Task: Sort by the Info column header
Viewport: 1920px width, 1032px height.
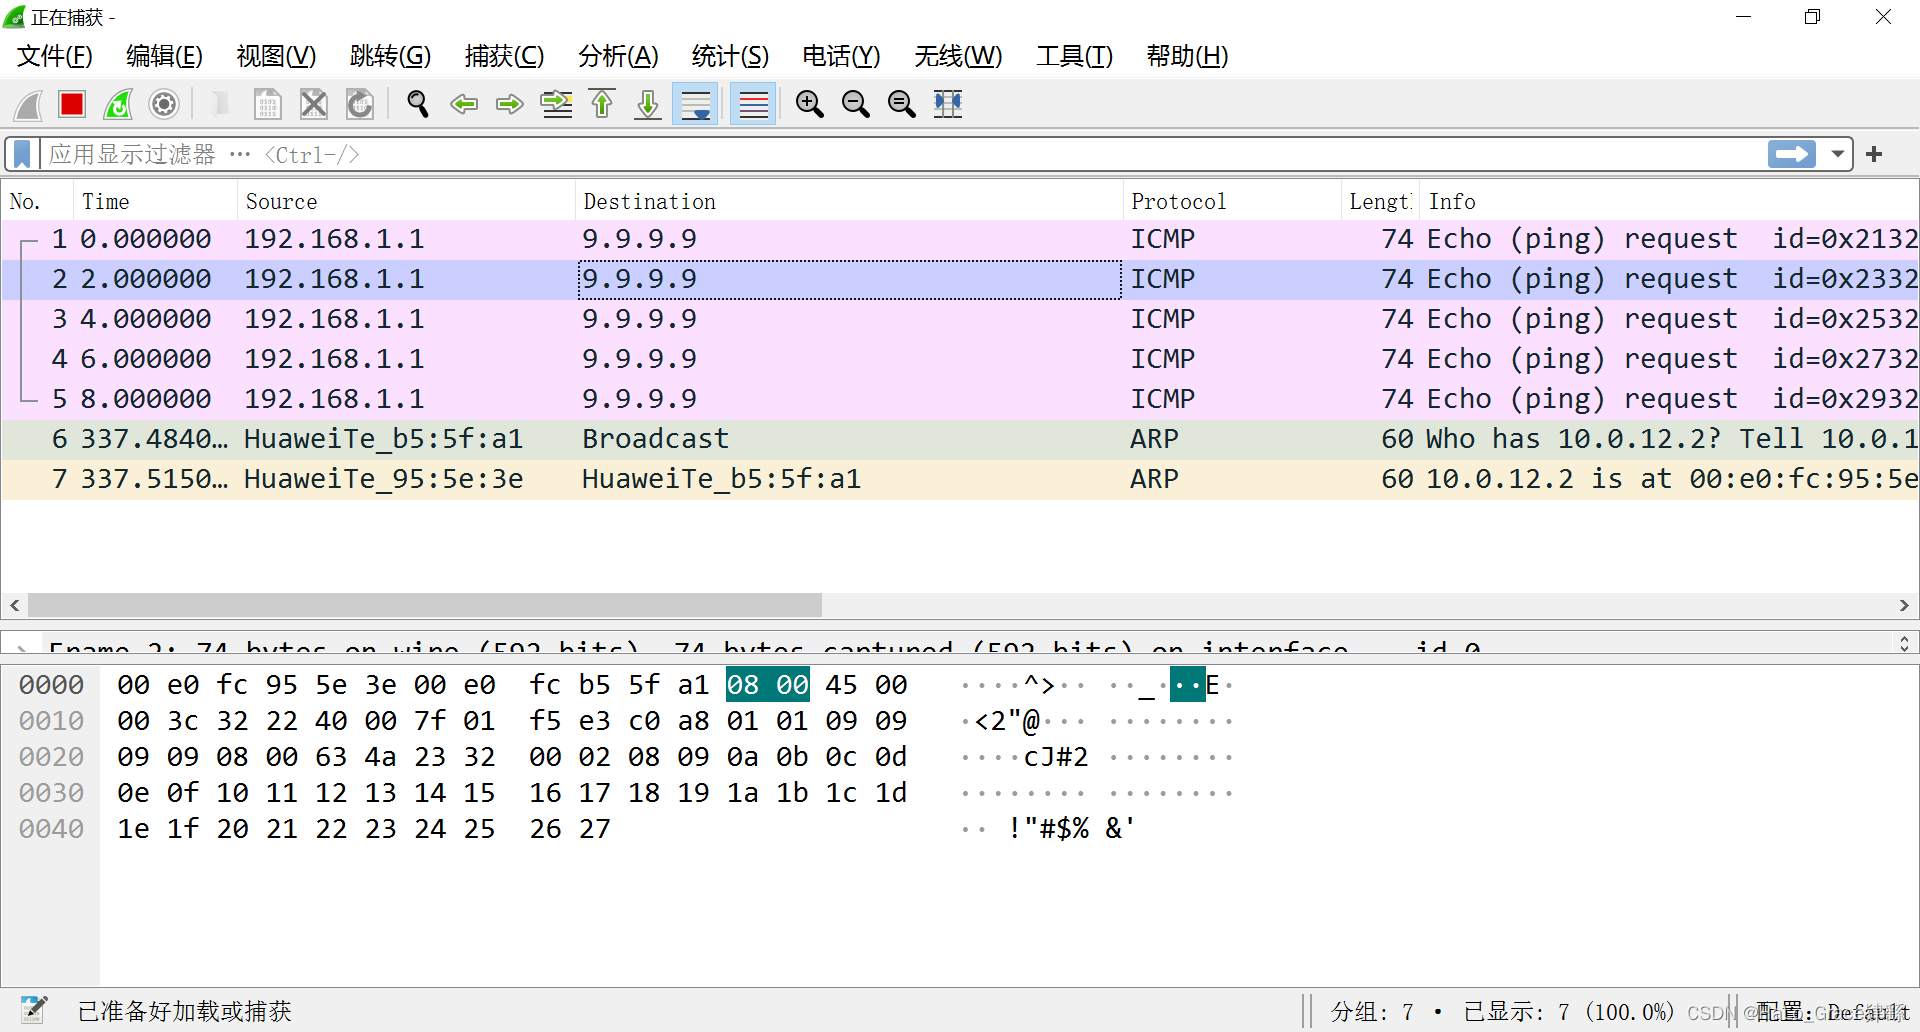Action: [1669, 202]
